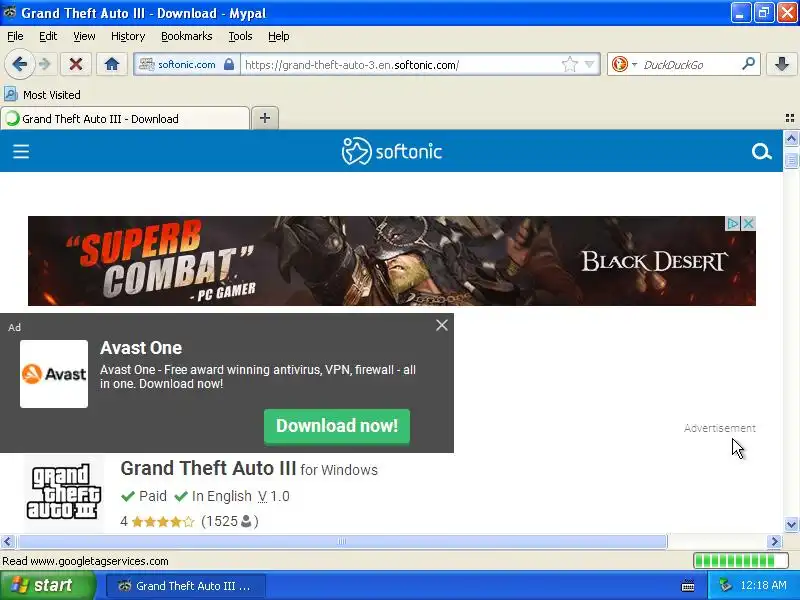The width and height of the screenshot is (800, 600).
Task: Open the AdChoices triangle icon
Action: click(x=733, y=223)
